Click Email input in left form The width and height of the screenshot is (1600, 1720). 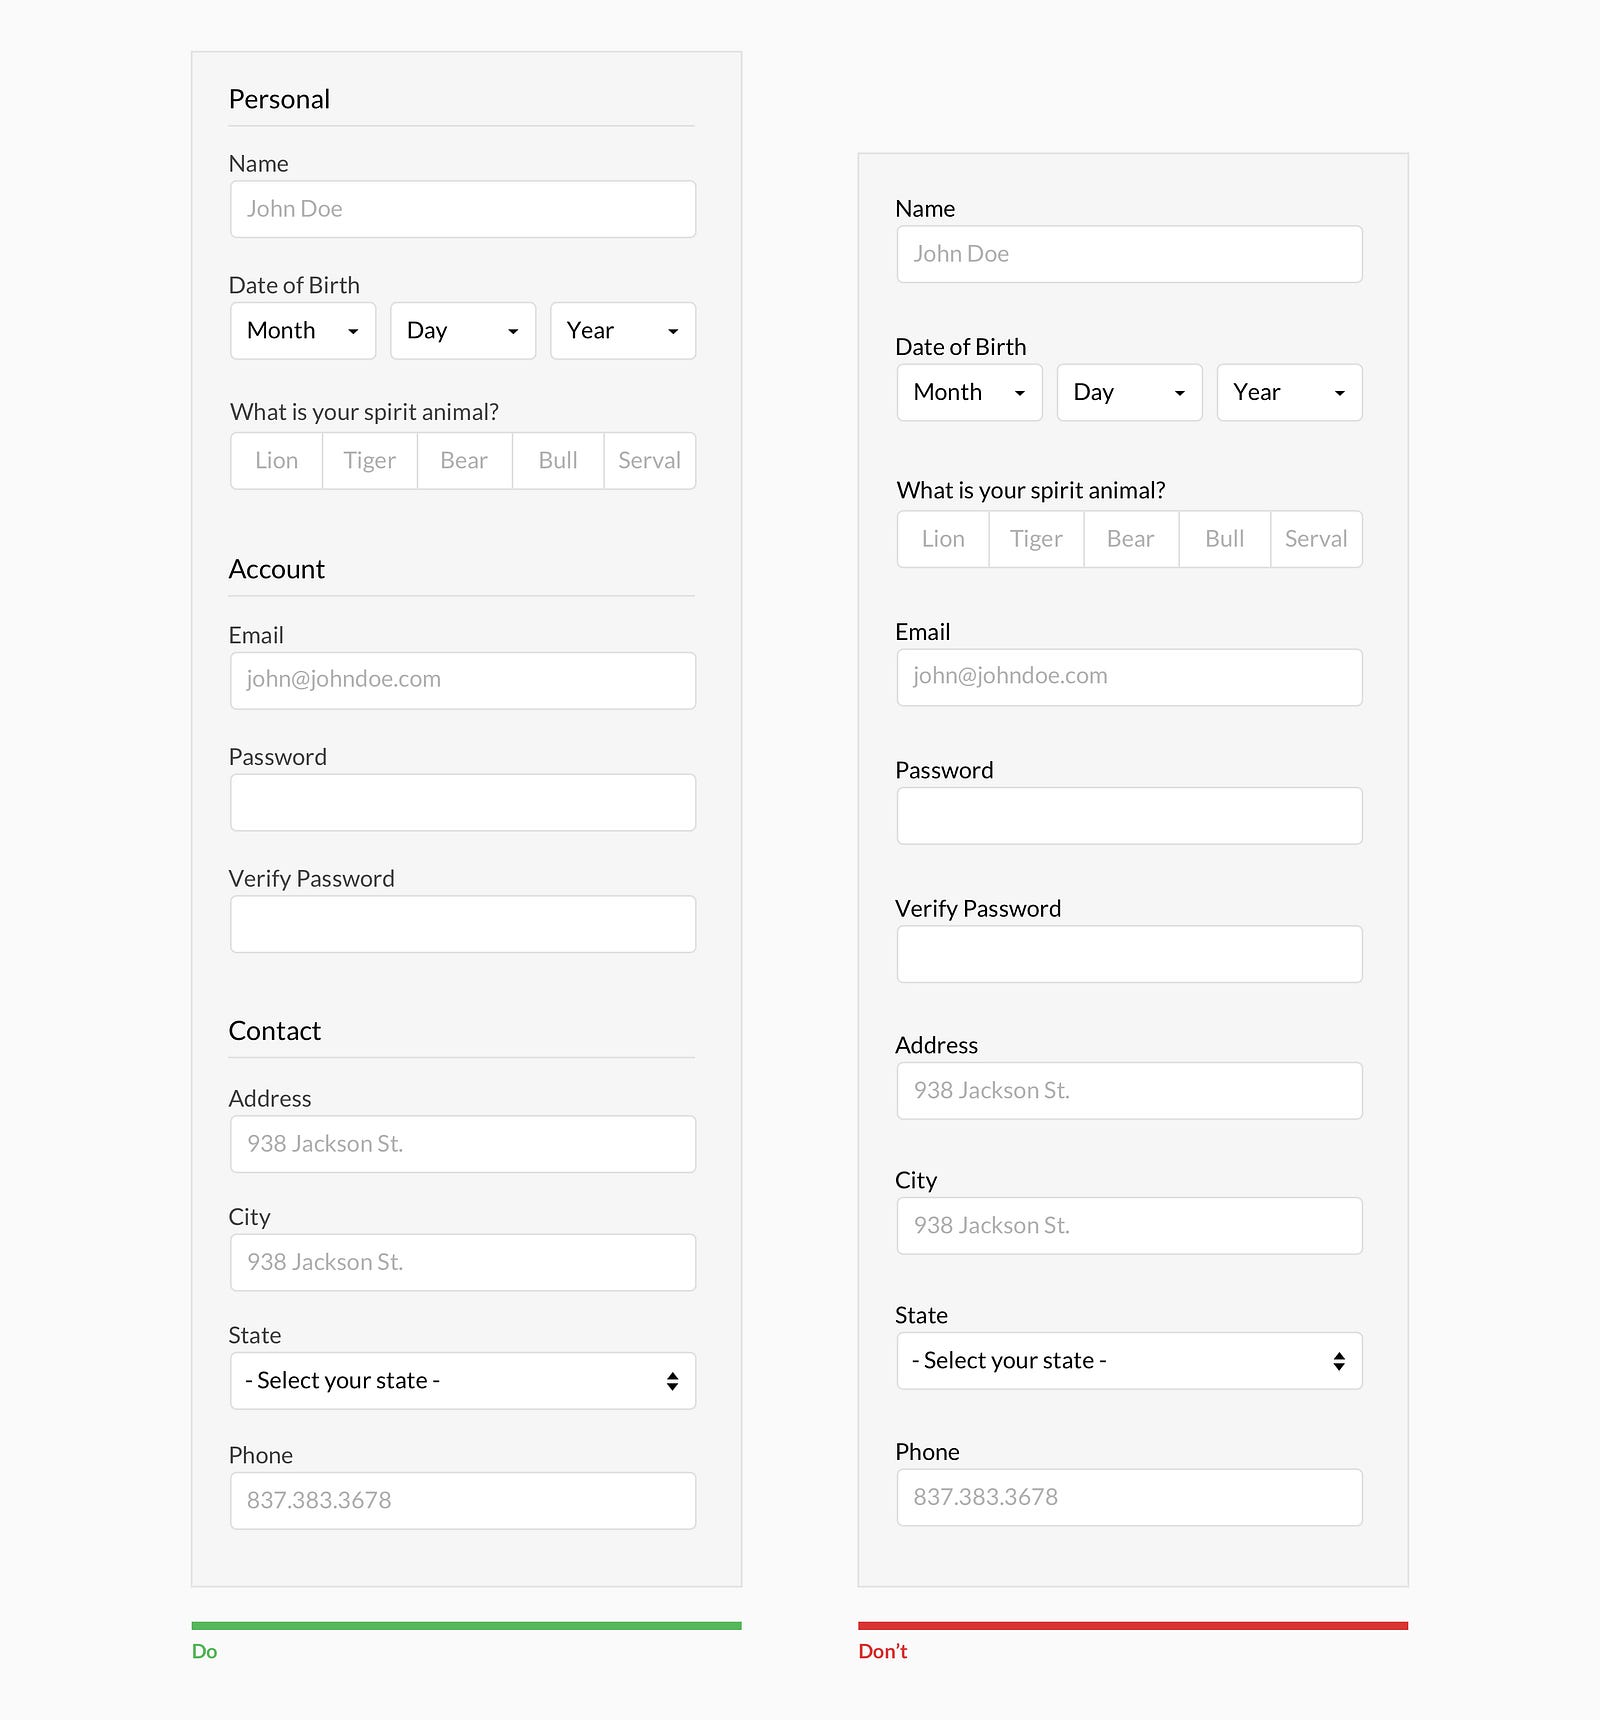tap(463, 680)
